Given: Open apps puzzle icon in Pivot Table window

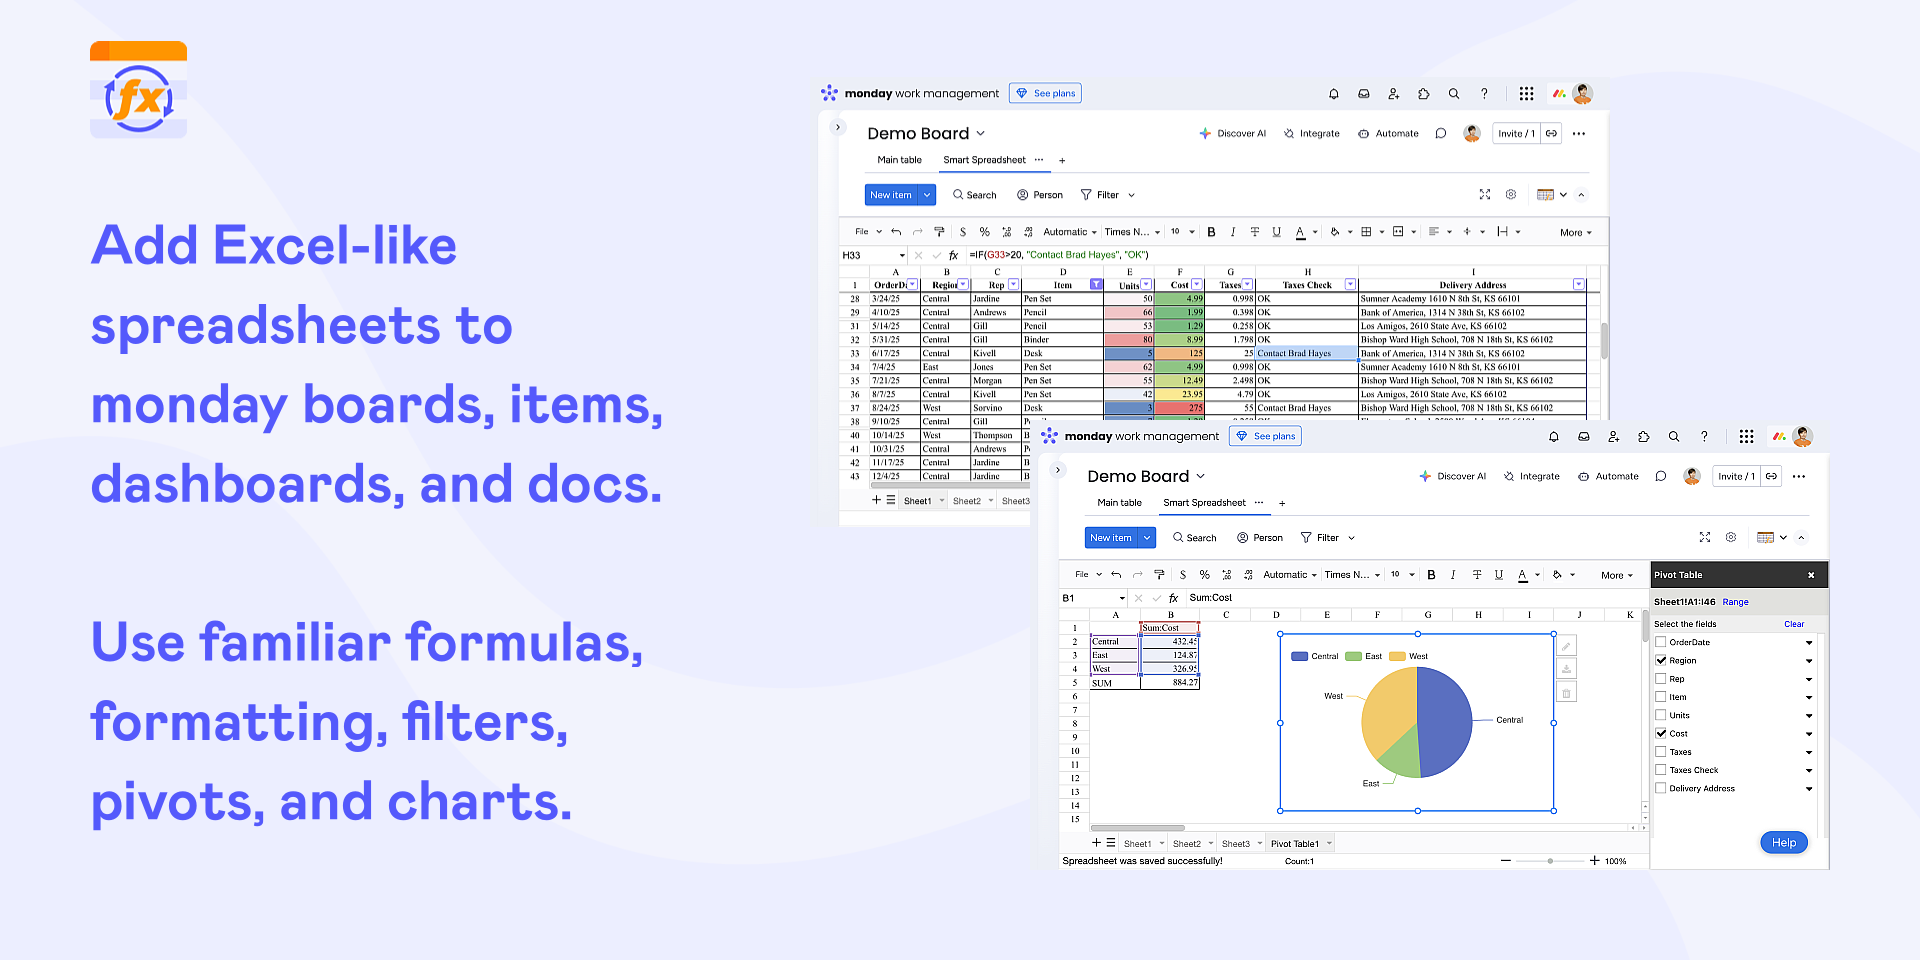Looking at the screenshot, I should pyautogui.click(x=1643, y=437).
